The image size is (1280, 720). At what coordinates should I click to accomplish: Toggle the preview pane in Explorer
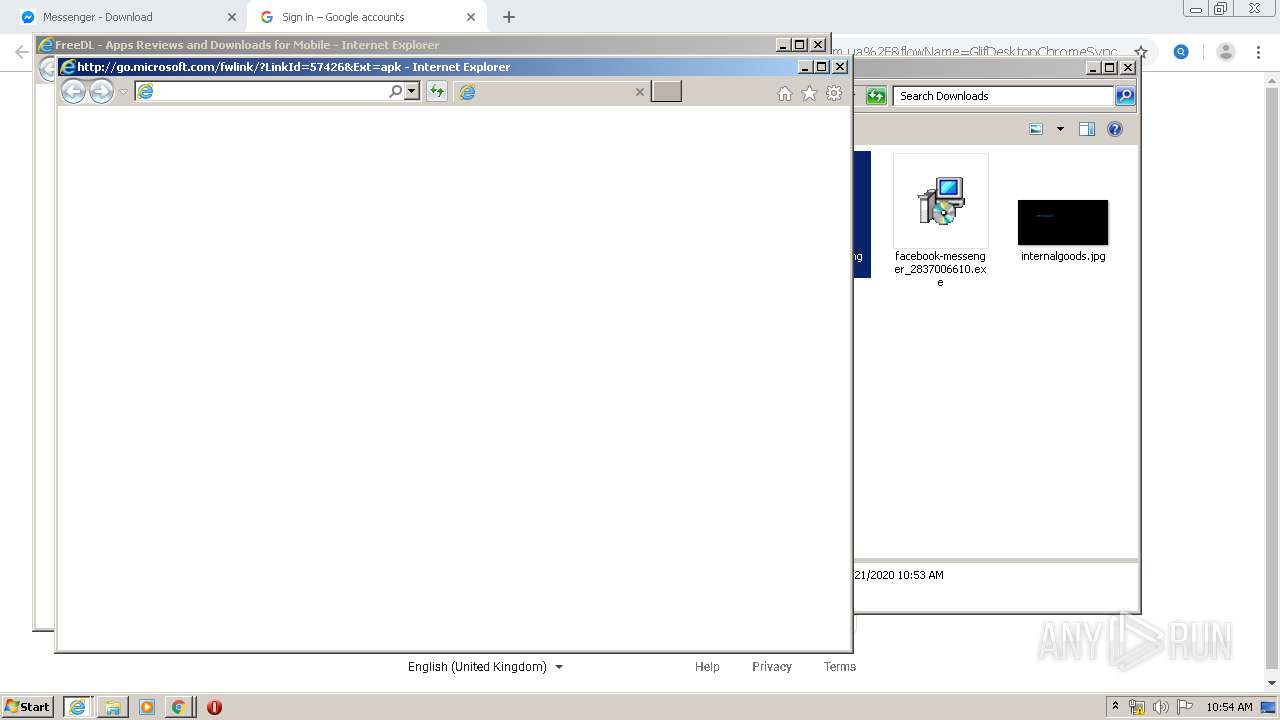1087,129
